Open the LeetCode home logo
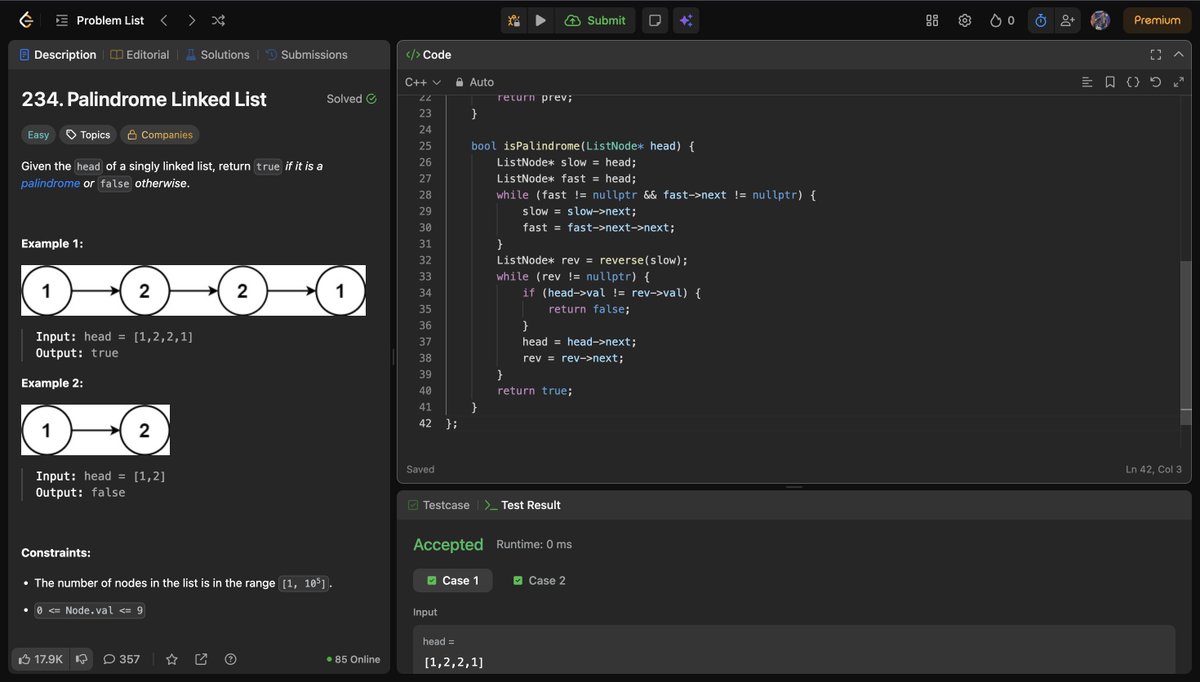The width and height of the screenshot is (1200, 682). tap(26, 20)
